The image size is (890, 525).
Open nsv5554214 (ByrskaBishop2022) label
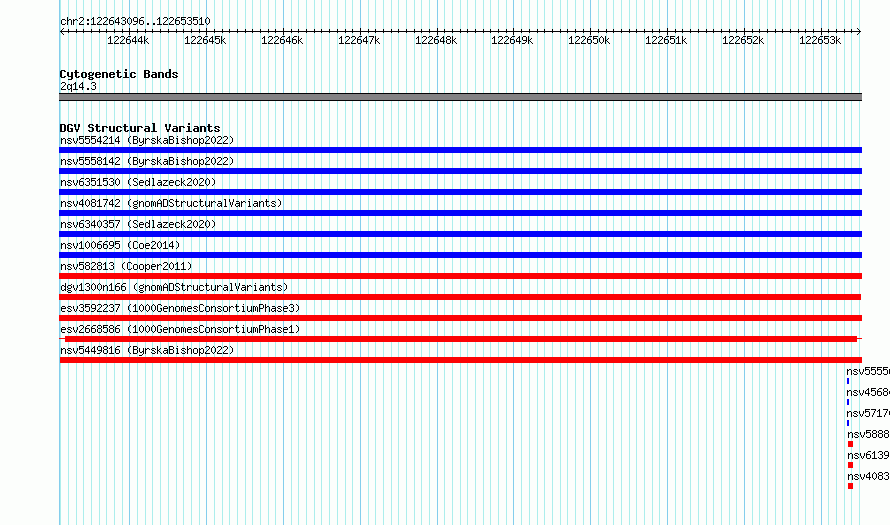click(147, 140)
